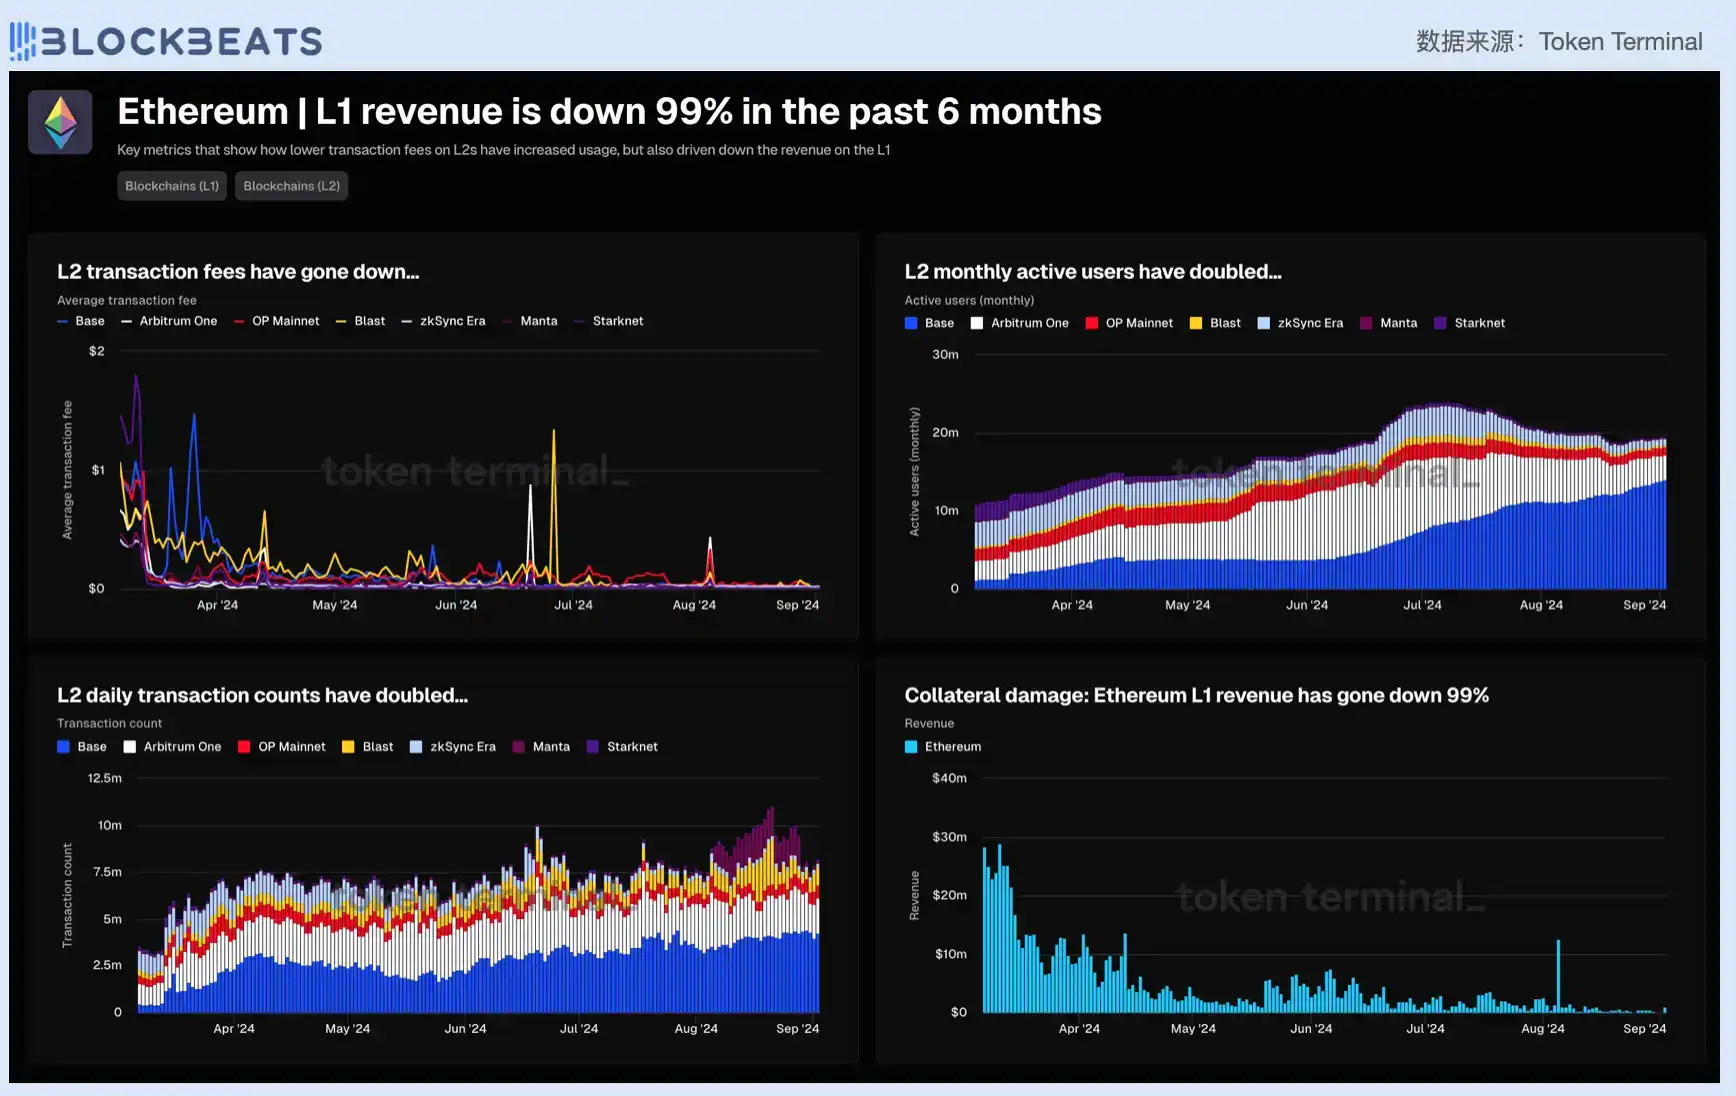Click Blast yellow swatch in transaction count legend
Screen dimensions: 1736x1096
[x=348, y=747]
